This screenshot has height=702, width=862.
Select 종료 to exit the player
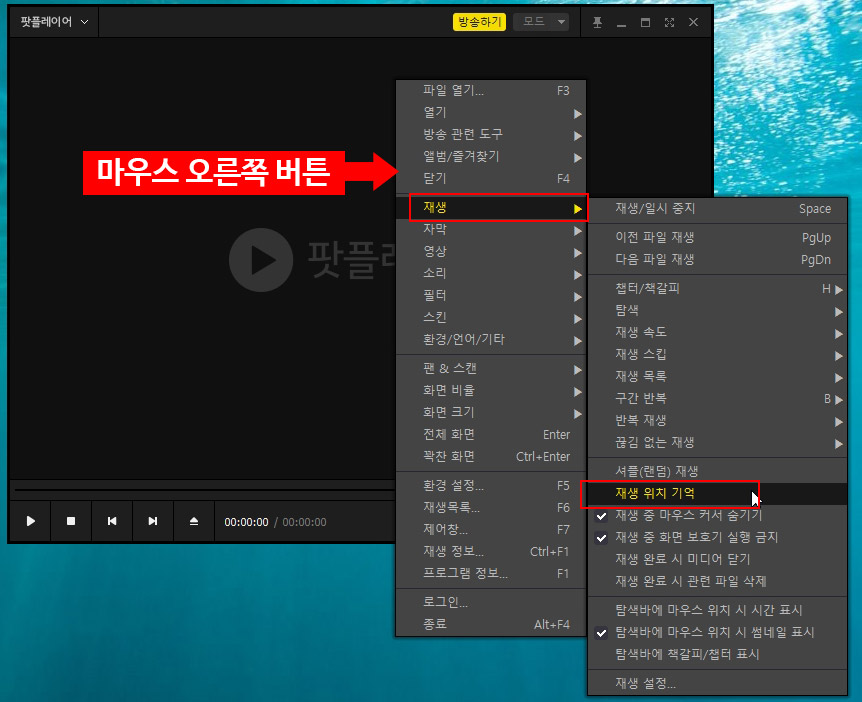point(491,624)
